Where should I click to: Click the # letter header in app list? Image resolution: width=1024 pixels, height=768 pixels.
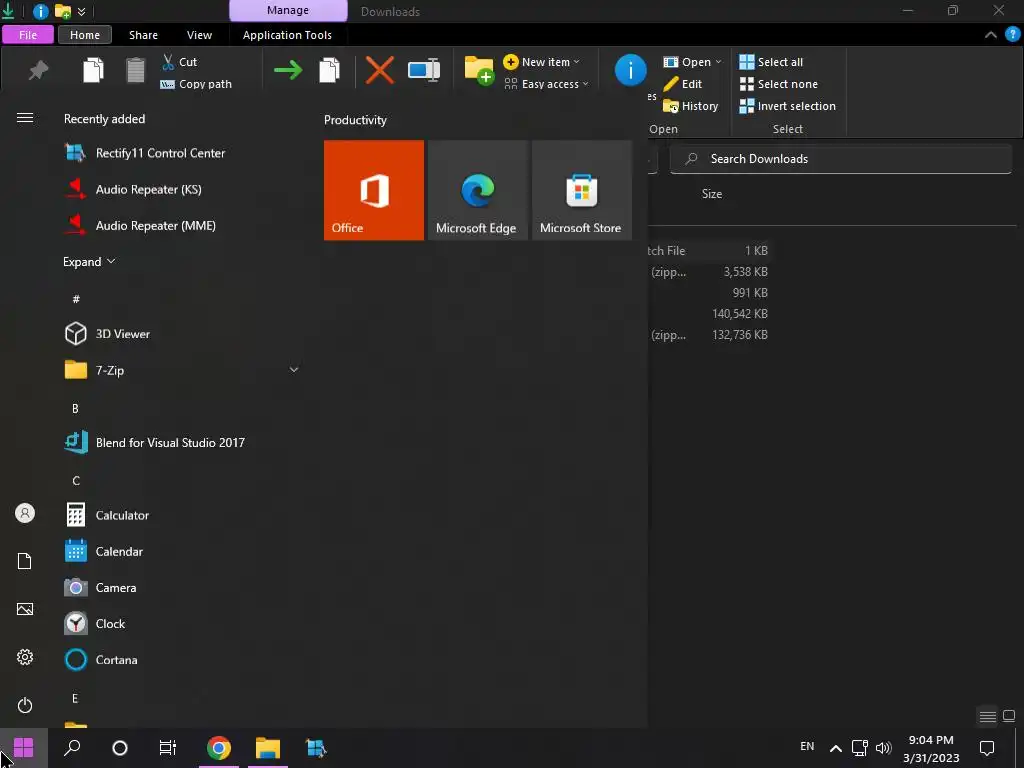point(76,299)
